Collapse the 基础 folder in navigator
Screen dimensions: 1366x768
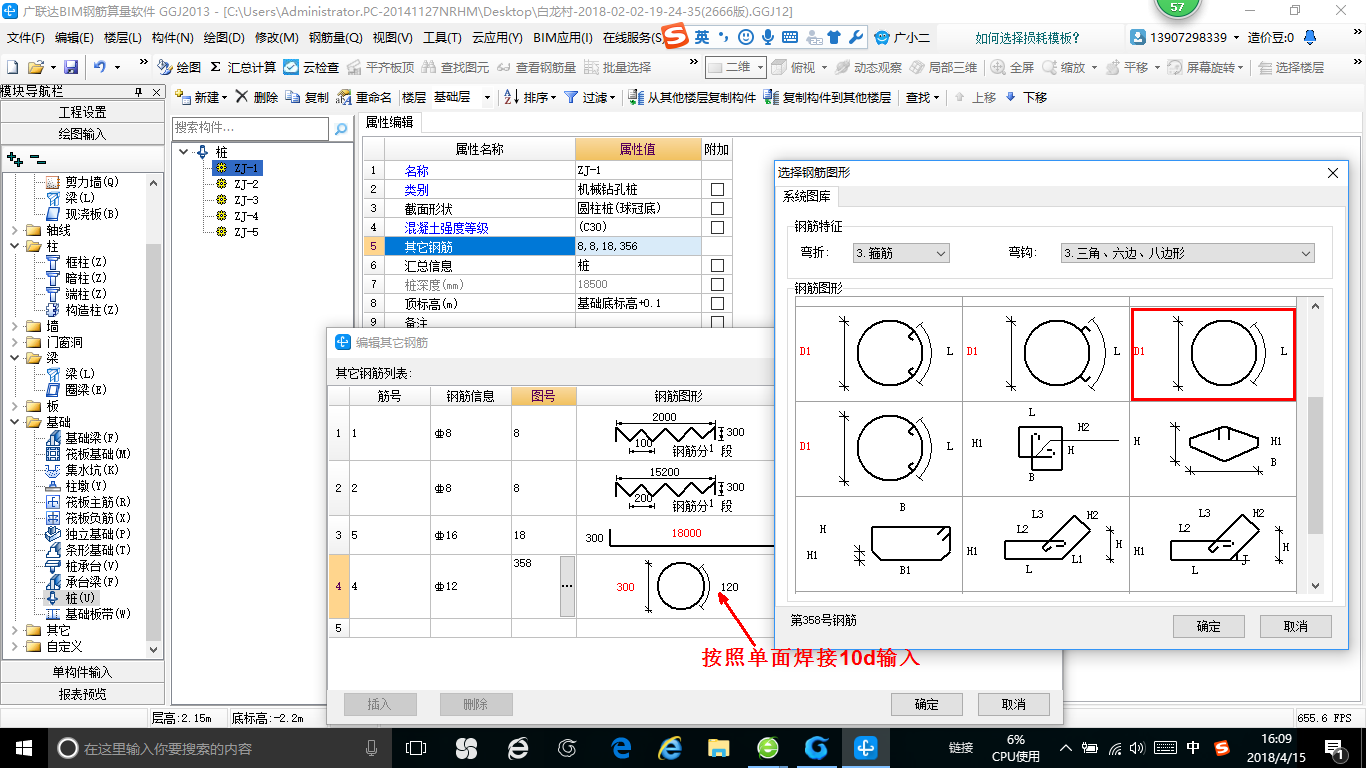coord(16,422)
